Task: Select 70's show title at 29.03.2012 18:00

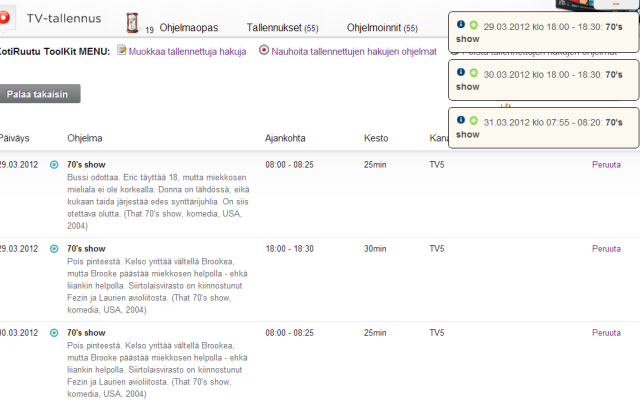Action: pos(86,249)
